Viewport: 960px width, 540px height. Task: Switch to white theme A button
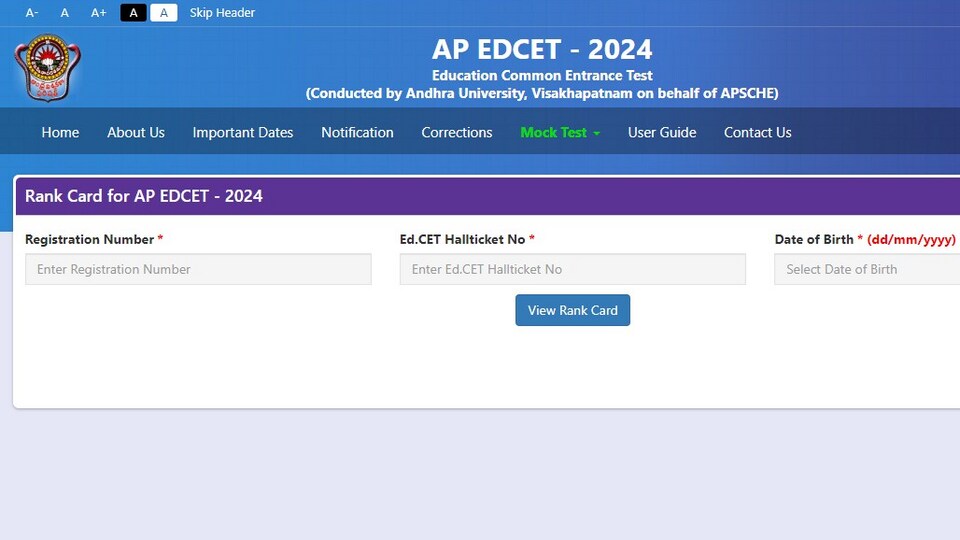tap(163, 13)
